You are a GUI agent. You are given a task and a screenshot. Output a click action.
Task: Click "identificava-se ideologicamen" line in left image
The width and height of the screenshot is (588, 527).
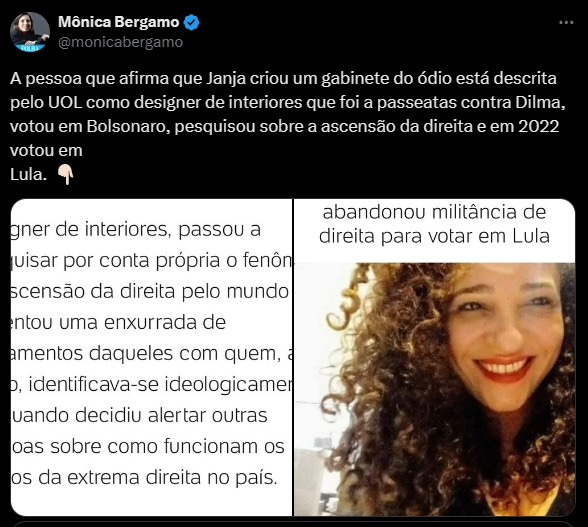point(161,384)
